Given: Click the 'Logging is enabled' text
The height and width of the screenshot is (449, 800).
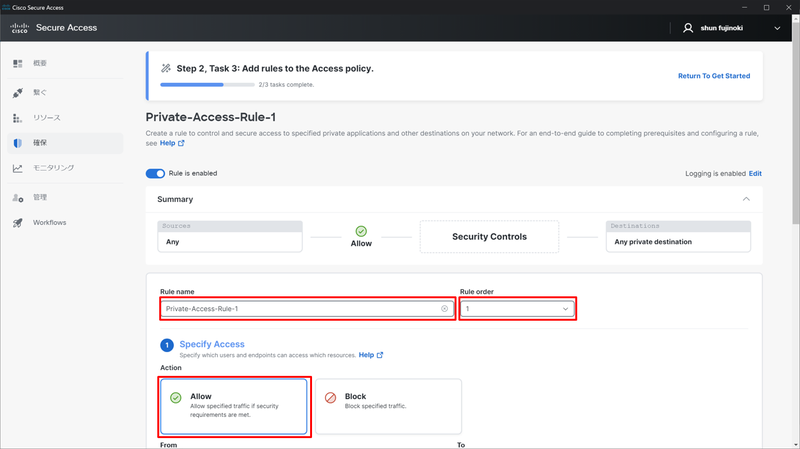Looking at the screenshot, I should coord(715,173).
